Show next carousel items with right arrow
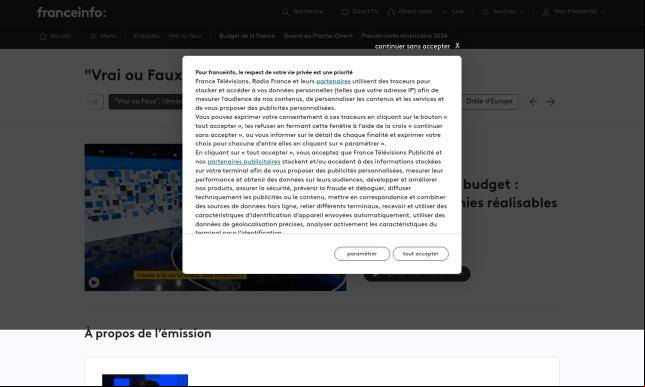Image resolution: width=645 pixels, height=387 pixels. [551, 102]
